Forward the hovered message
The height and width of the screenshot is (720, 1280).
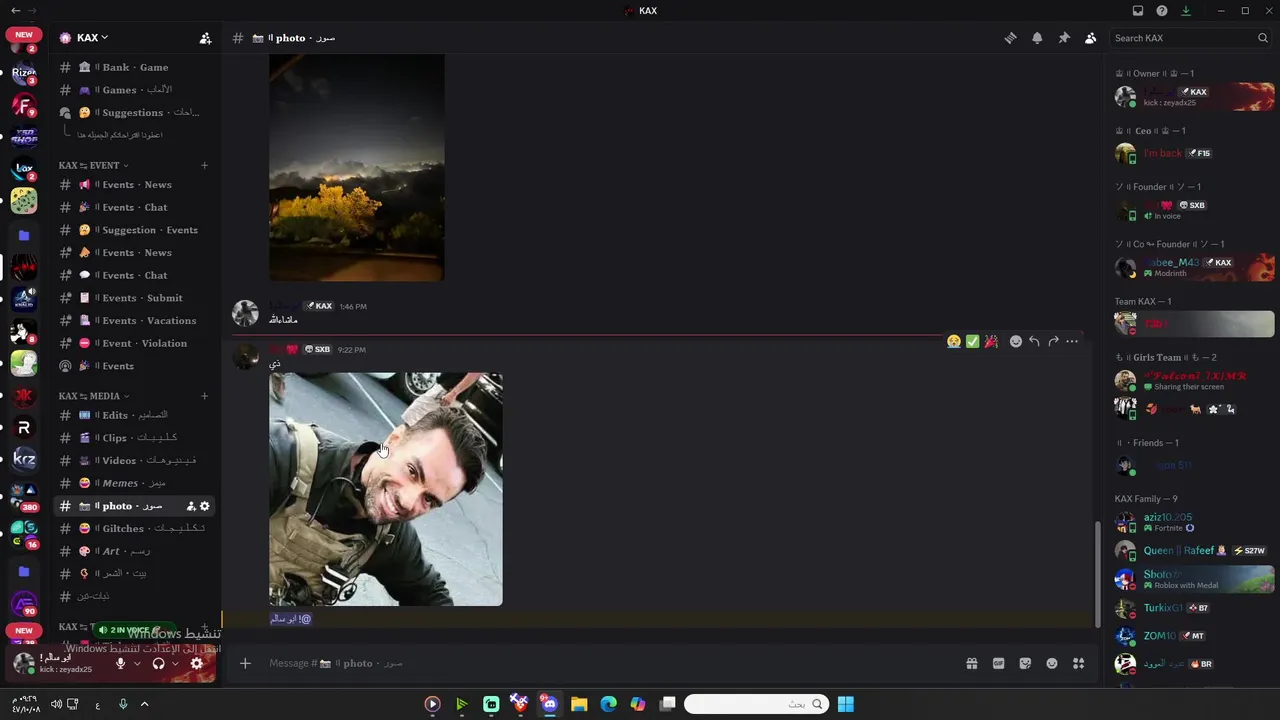[1053, 341]
